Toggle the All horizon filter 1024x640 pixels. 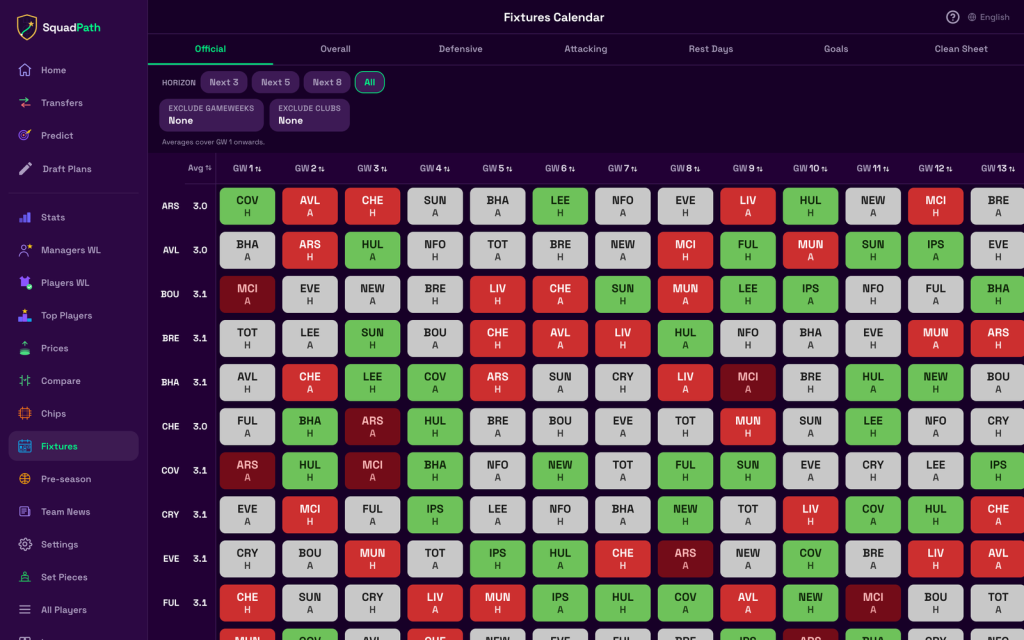pos(370,82)
